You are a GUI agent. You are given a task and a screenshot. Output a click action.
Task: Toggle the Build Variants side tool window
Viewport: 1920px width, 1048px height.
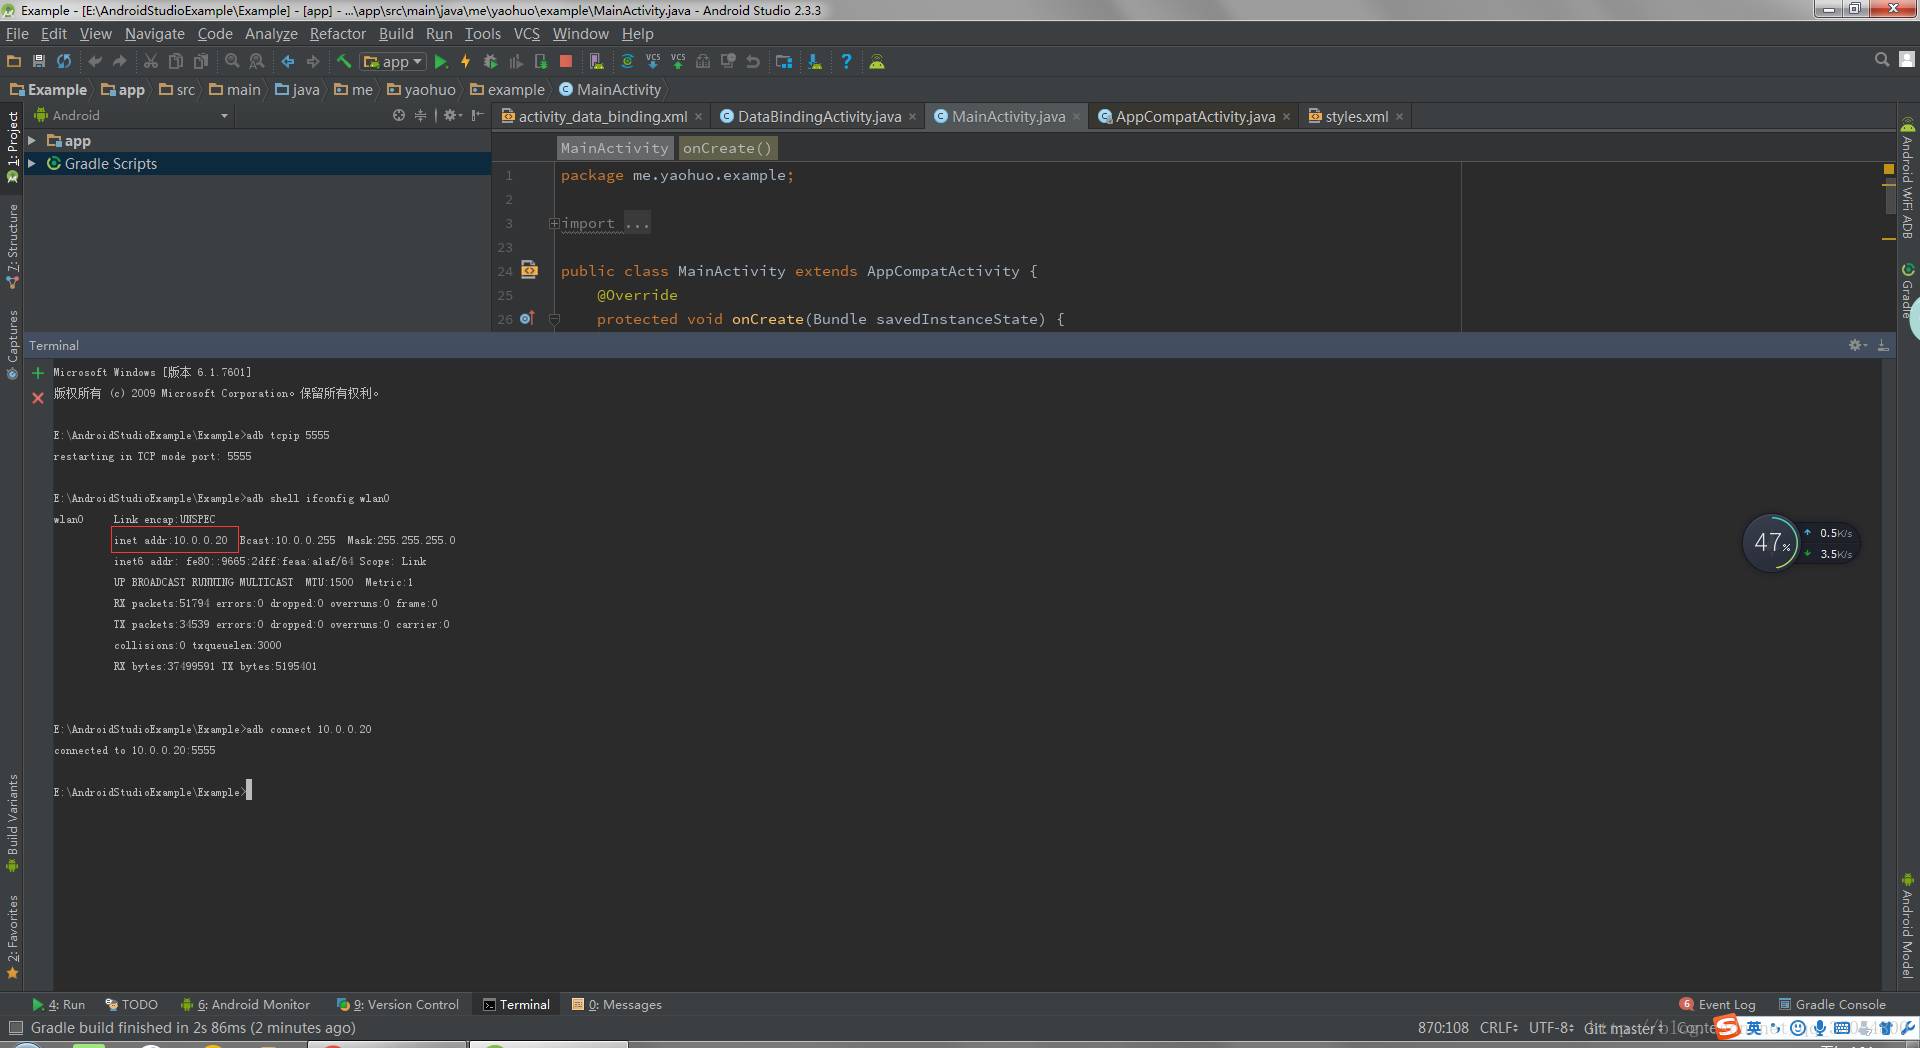pyautogui.click(x=12, y=824)
